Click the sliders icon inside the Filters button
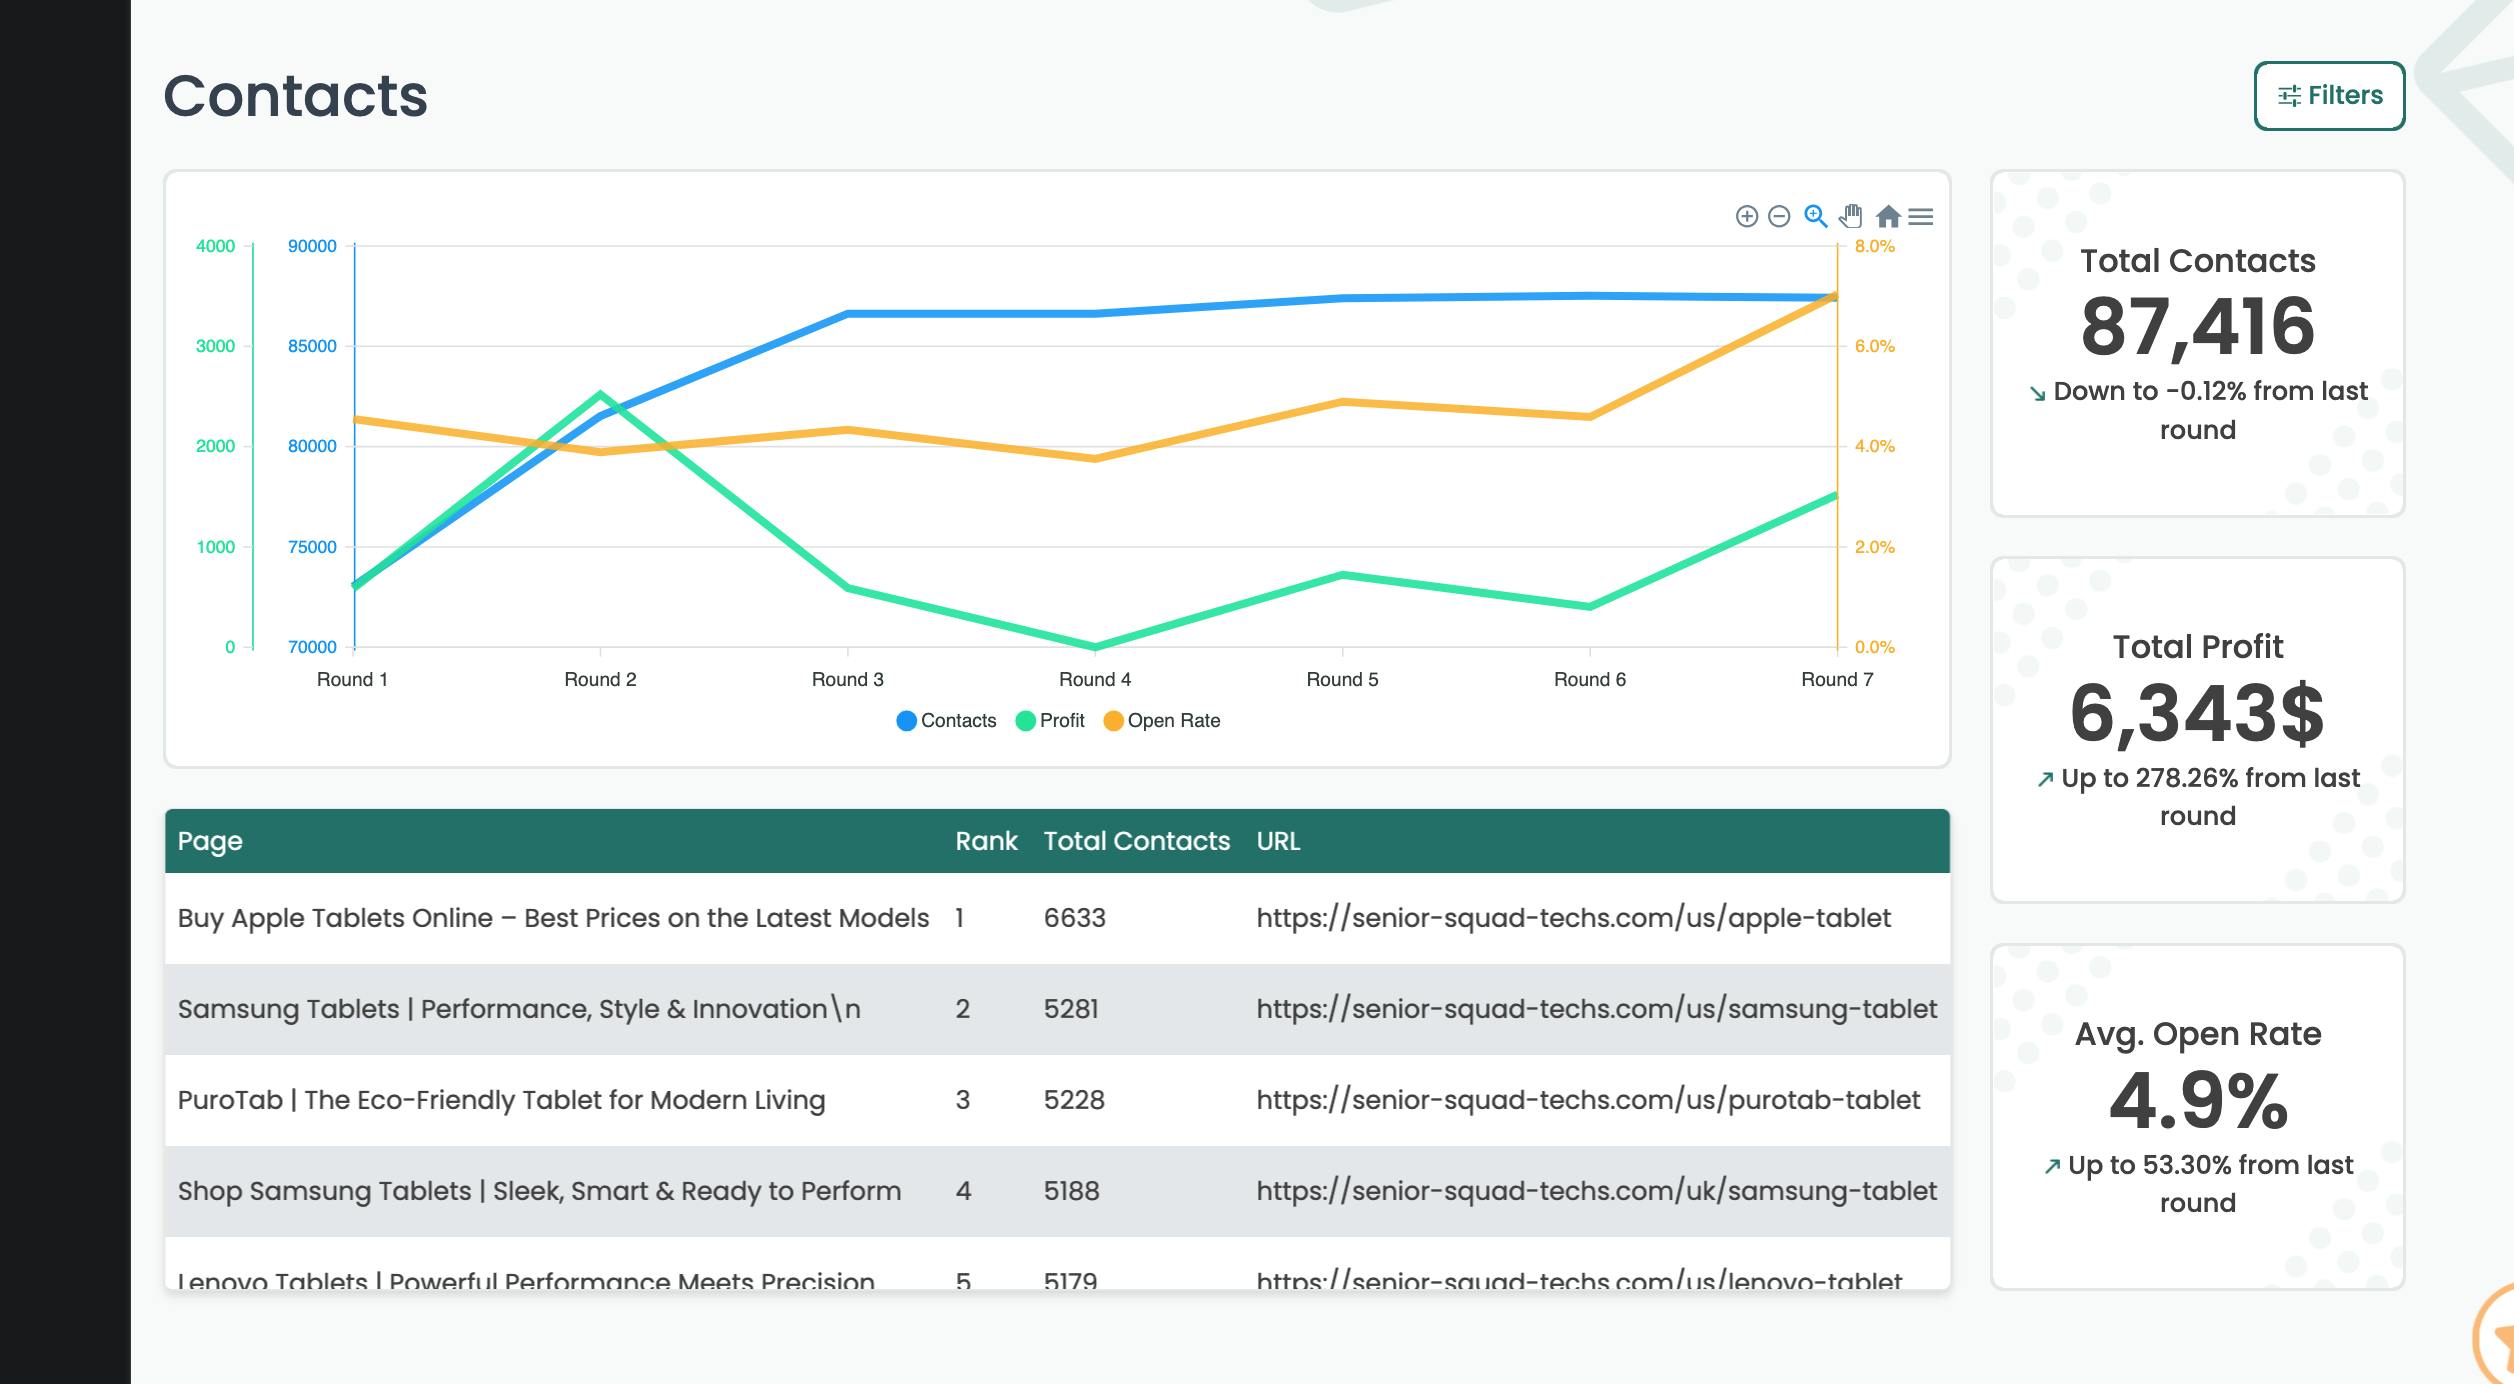 click(x=2290, y=95)
